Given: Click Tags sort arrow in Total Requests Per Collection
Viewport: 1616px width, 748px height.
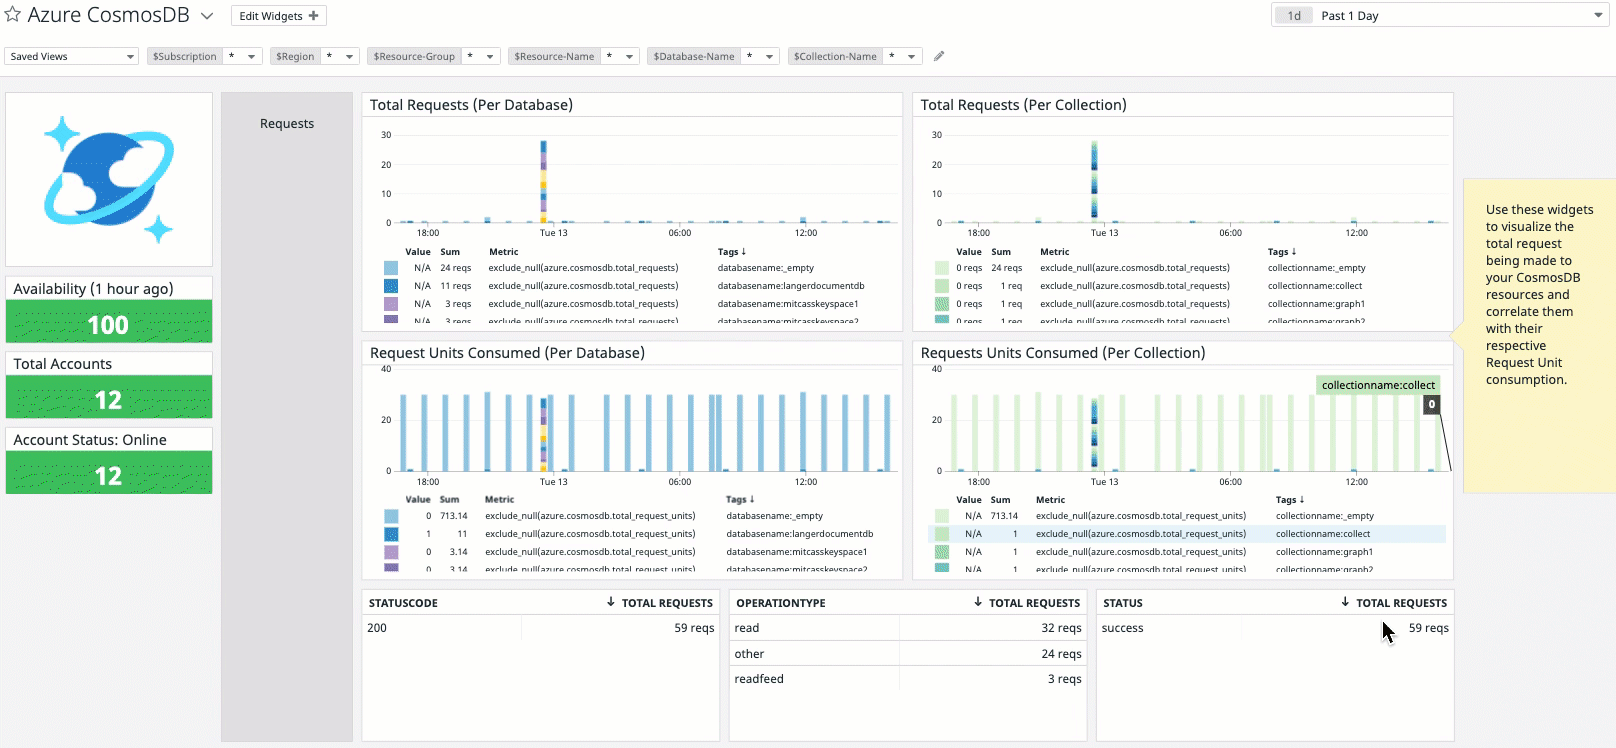Looking at the screenshot, I should tap(1293, 252).
